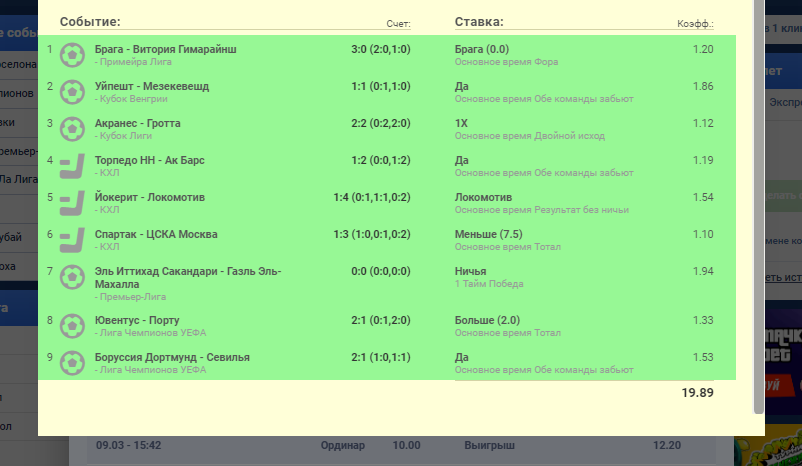This screenshot has width=802, height=466.
Task: Click the total coefficient 19.89
Action: point(697,392)
